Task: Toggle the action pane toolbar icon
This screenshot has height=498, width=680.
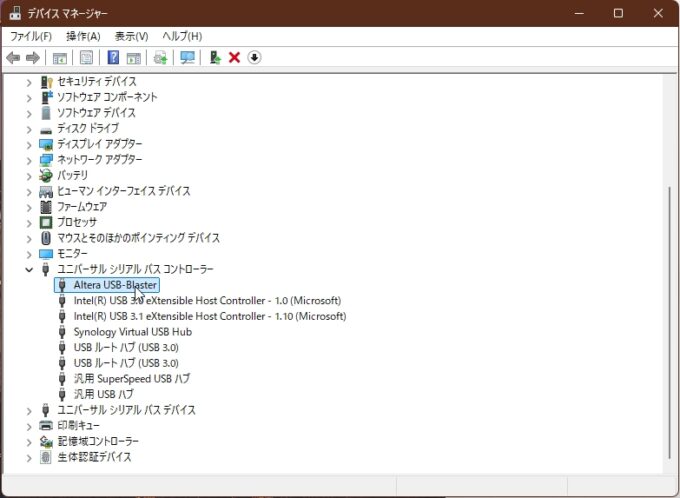Action: 134,58
